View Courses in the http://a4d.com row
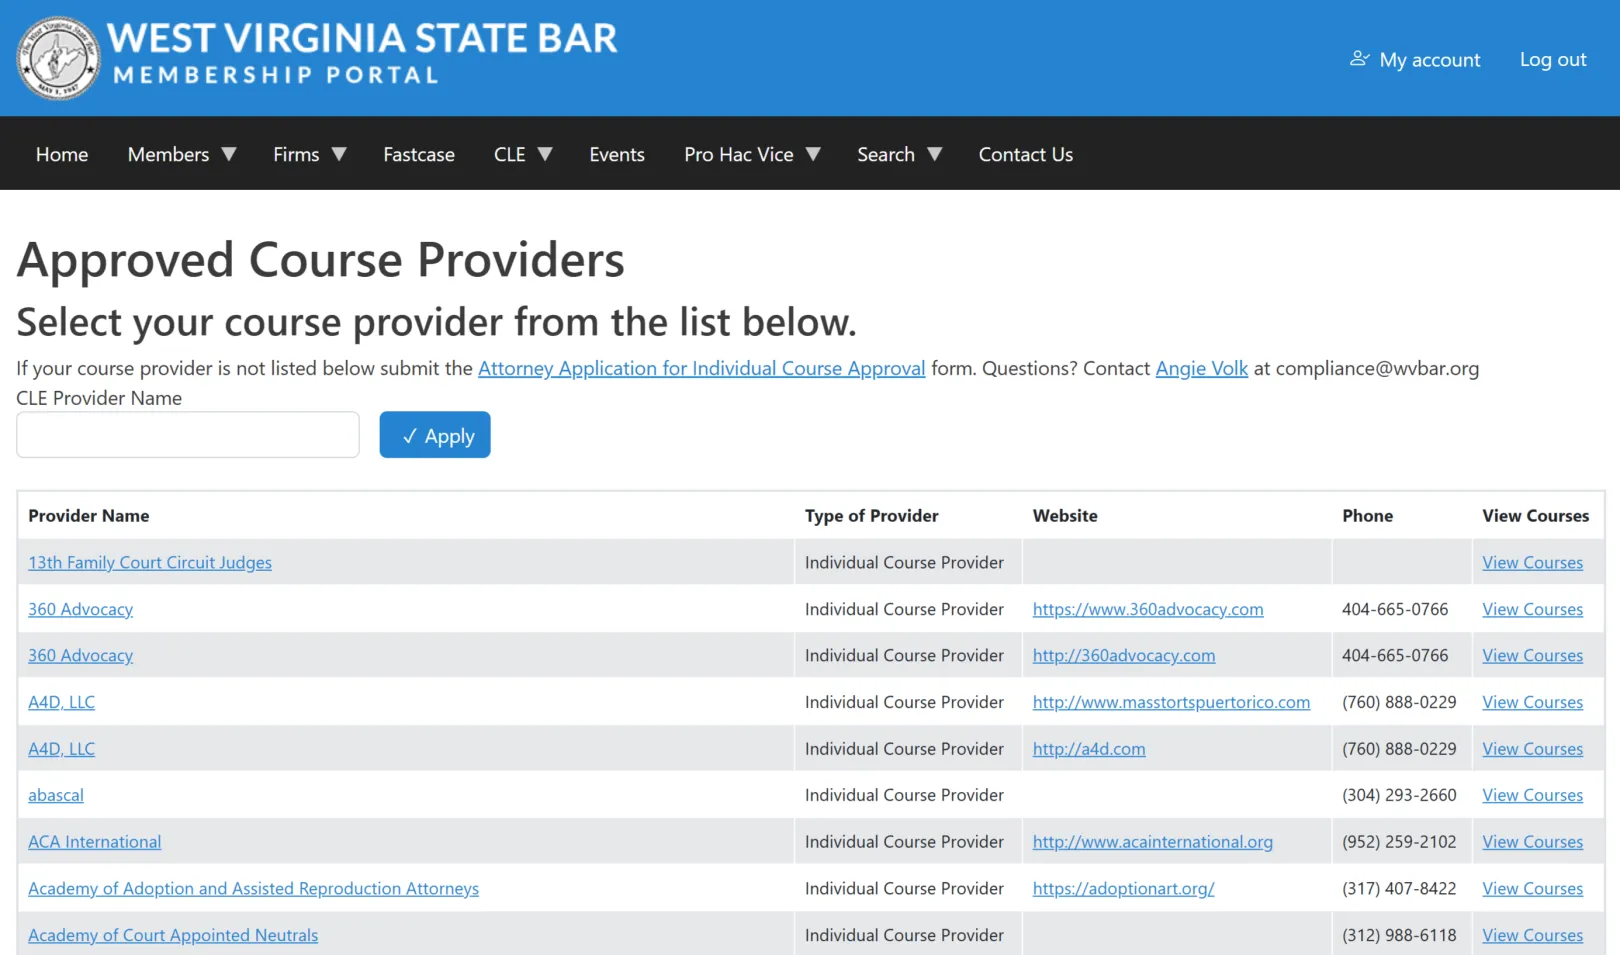Image resolution: width=1620 pixels, height=955 pixels. [1533, 749]
